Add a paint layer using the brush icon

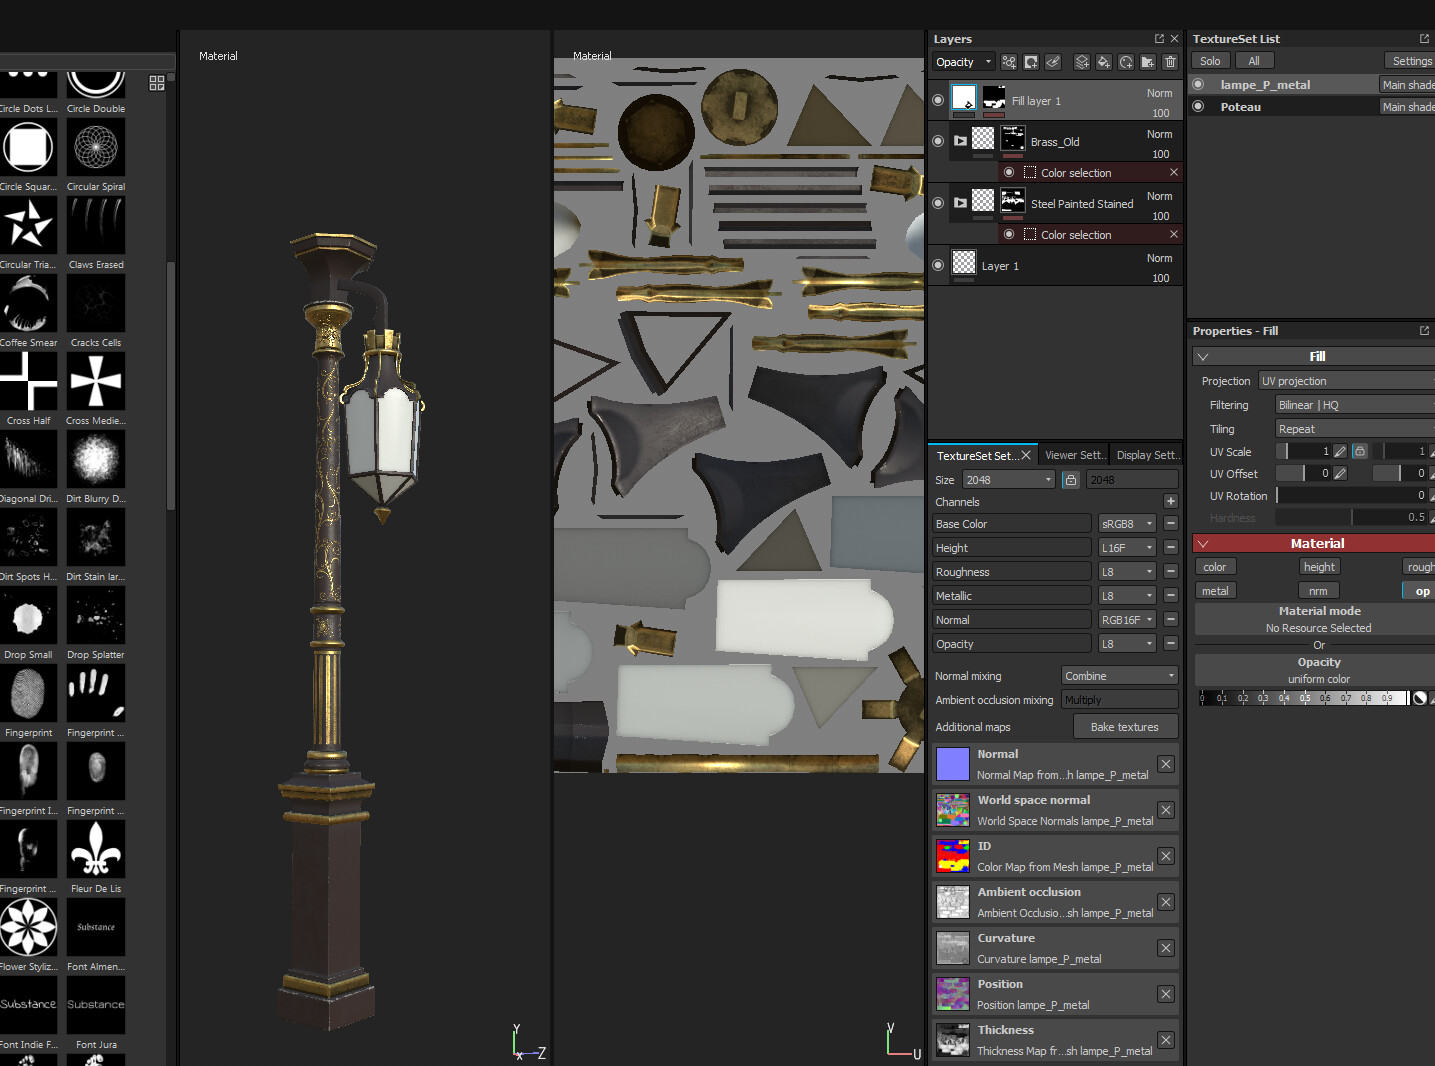pos(1082,62)
